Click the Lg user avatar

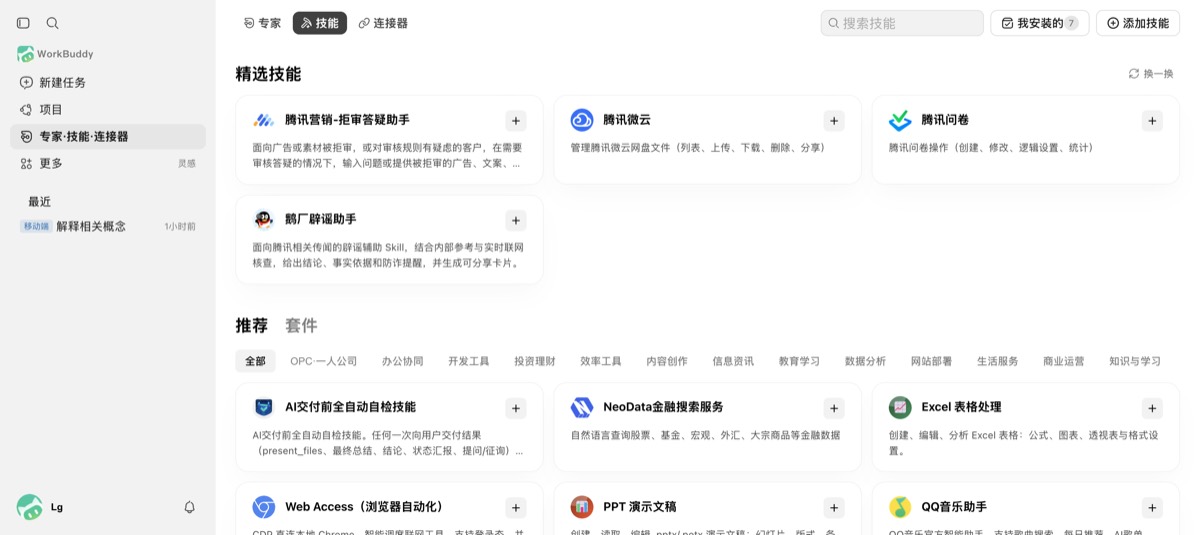(x=29, y=507)
